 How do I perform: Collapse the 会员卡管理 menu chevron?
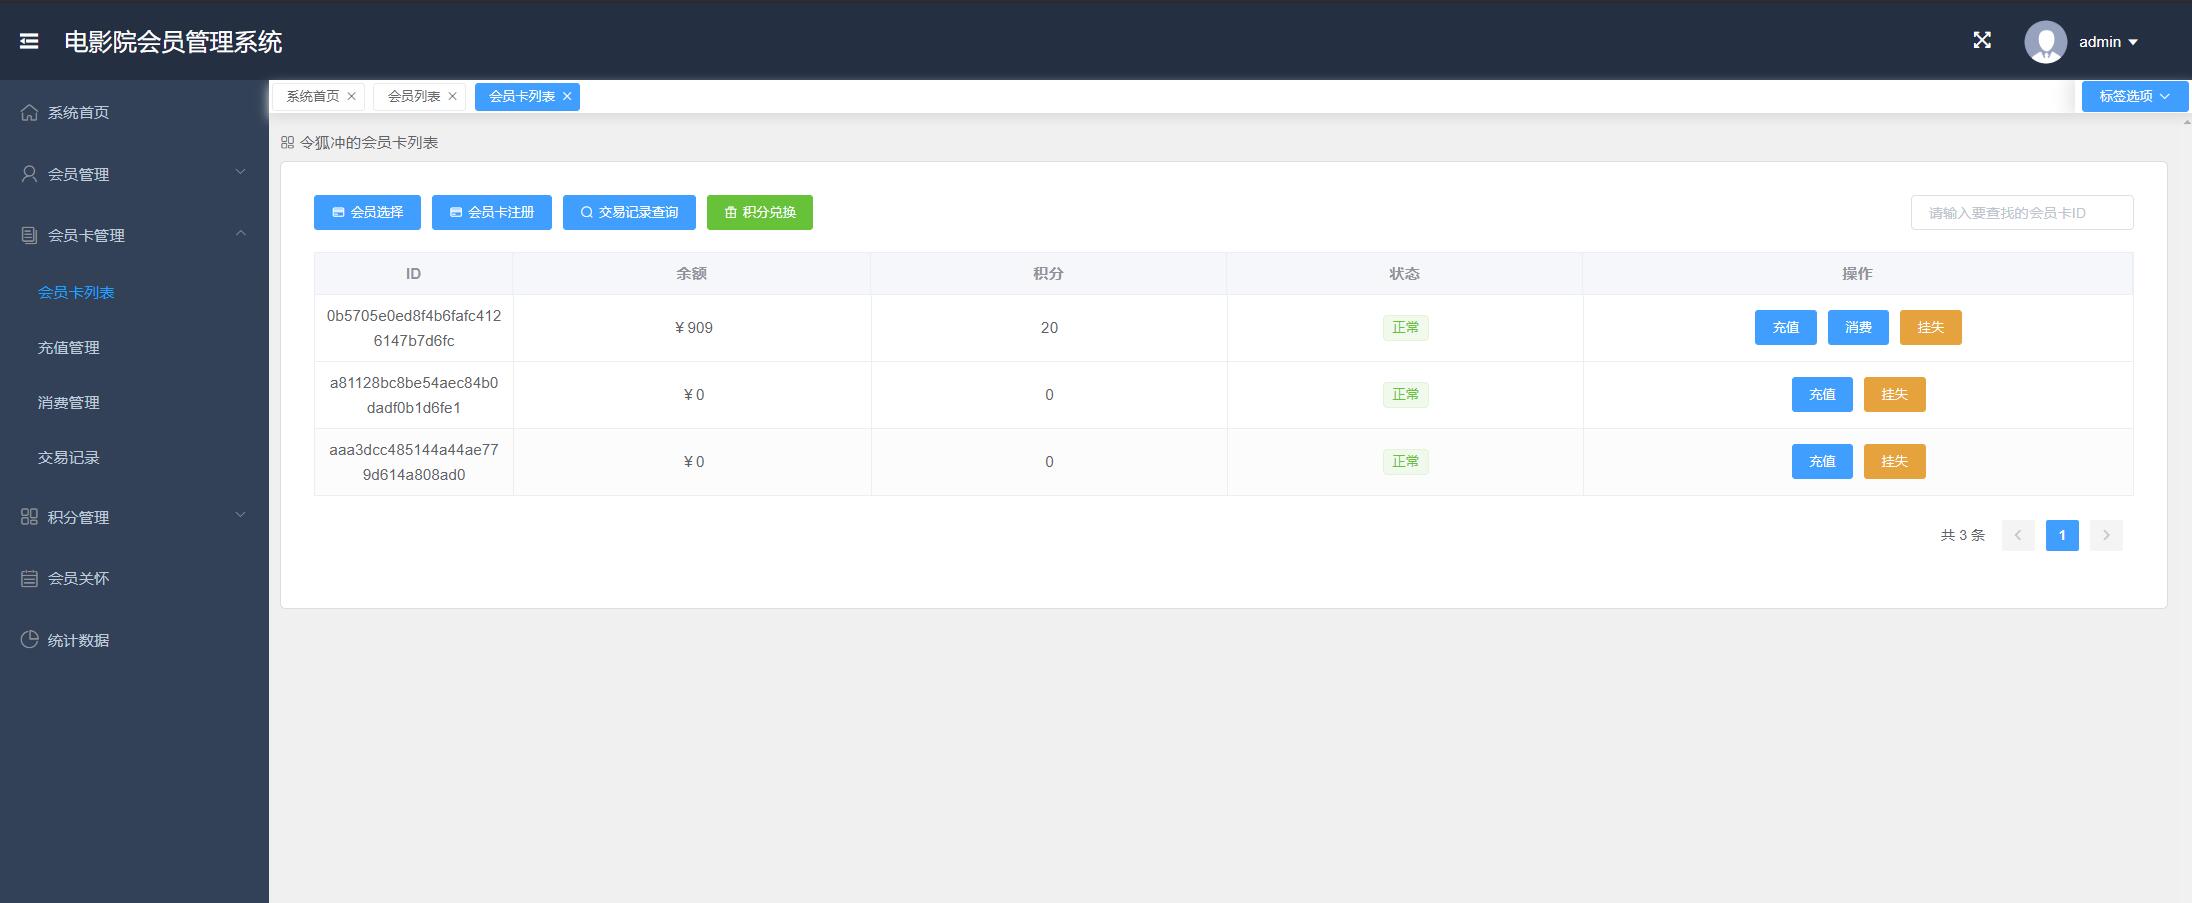pyautogui.click(x=240, y=233)
